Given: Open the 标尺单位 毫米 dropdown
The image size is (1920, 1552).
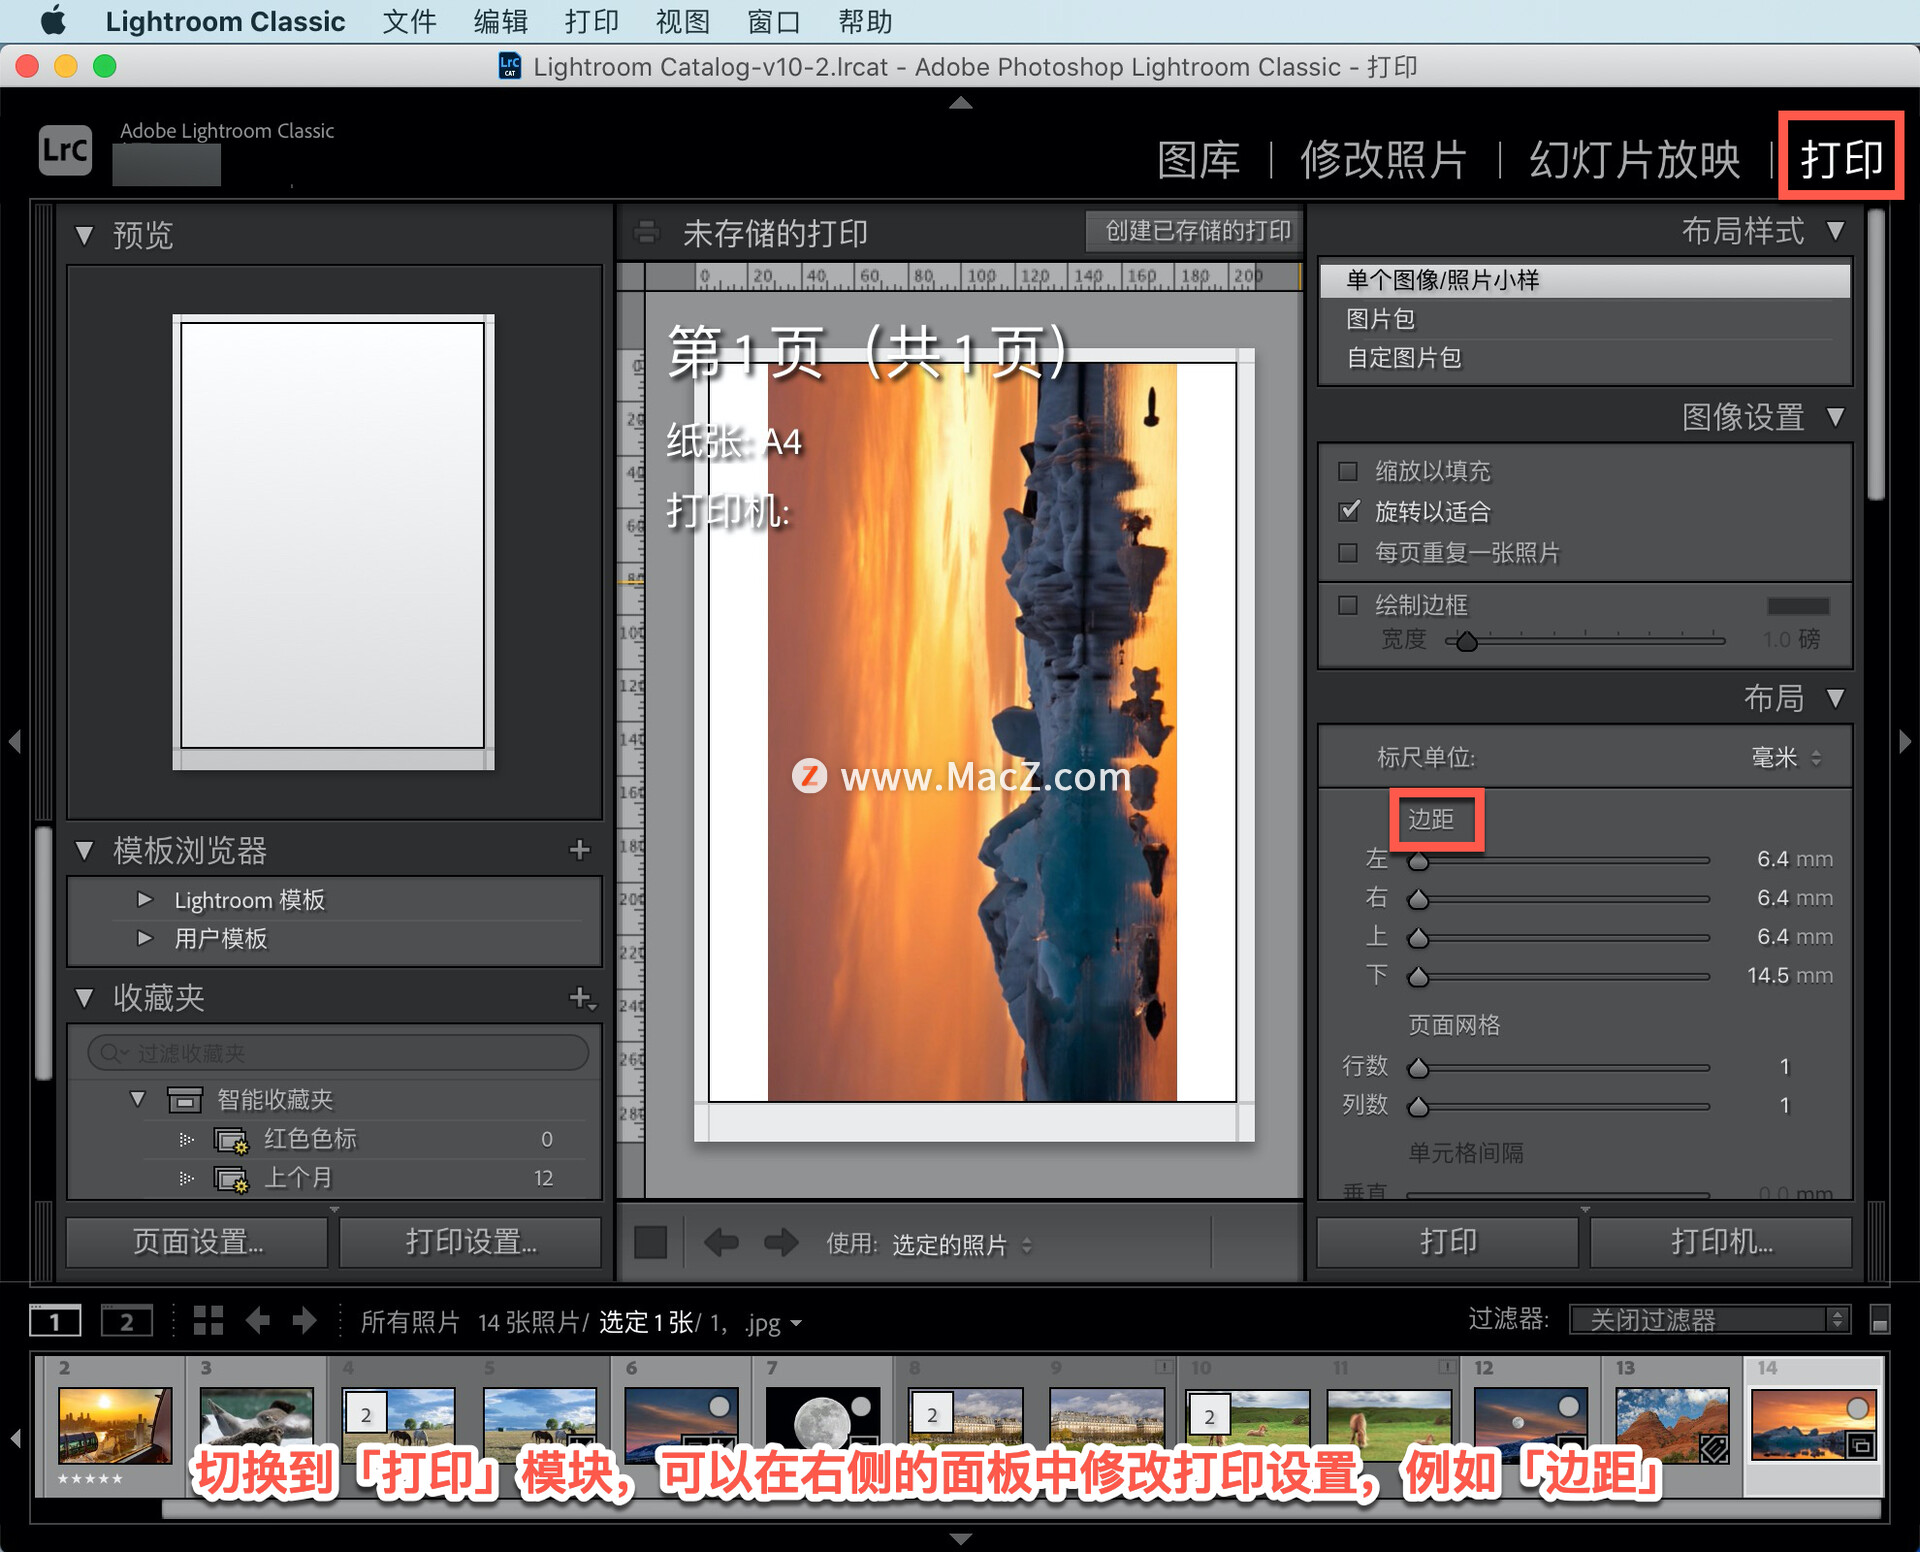Looking at the screenshot, I should (x=1786, y=757).
